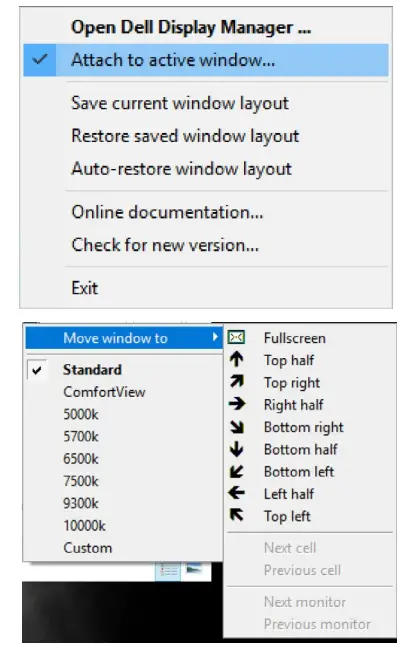Expand the Move window to submenu arrow
Screen dimensions: 415x649
point(215,337)
